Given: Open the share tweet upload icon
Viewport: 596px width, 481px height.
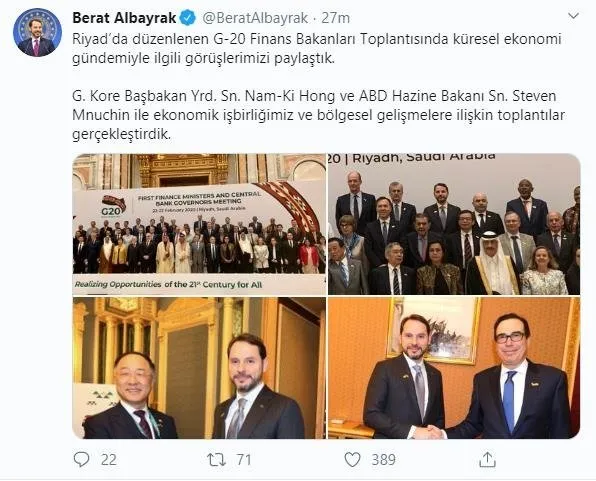Looking at the screenshot, I should pos(487,459).
